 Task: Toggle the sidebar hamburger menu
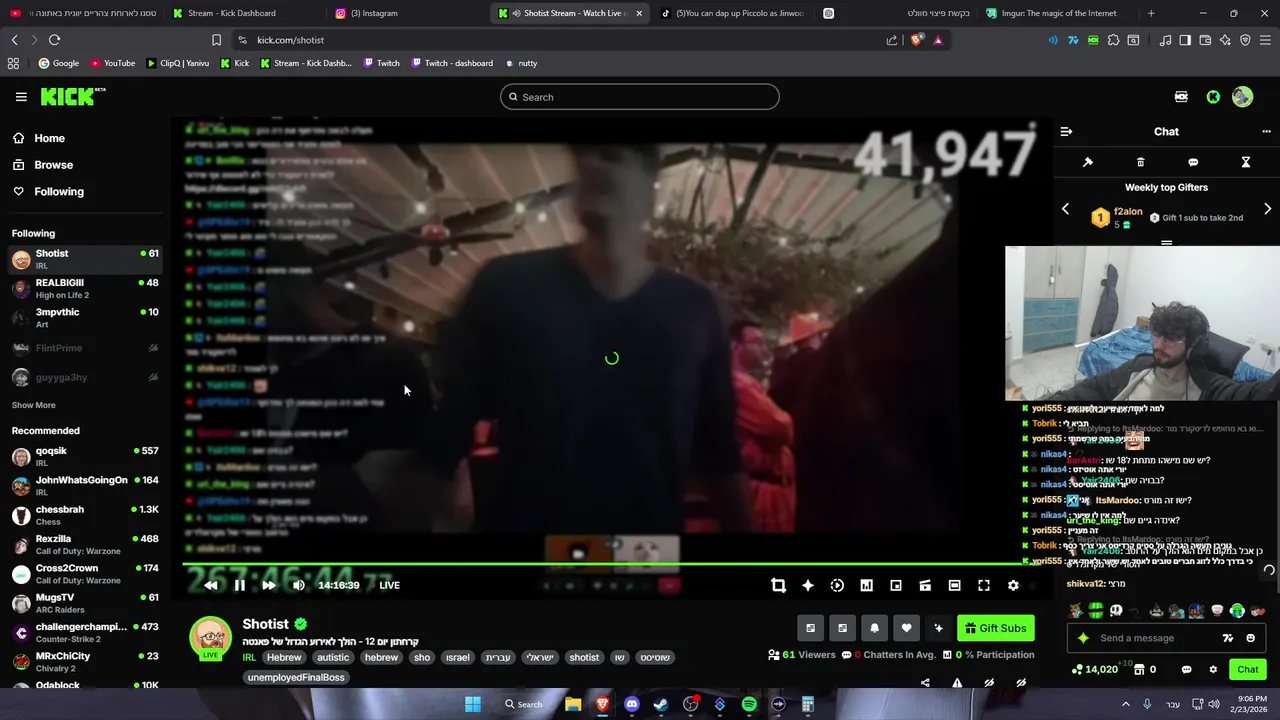(x=21, y=97)
